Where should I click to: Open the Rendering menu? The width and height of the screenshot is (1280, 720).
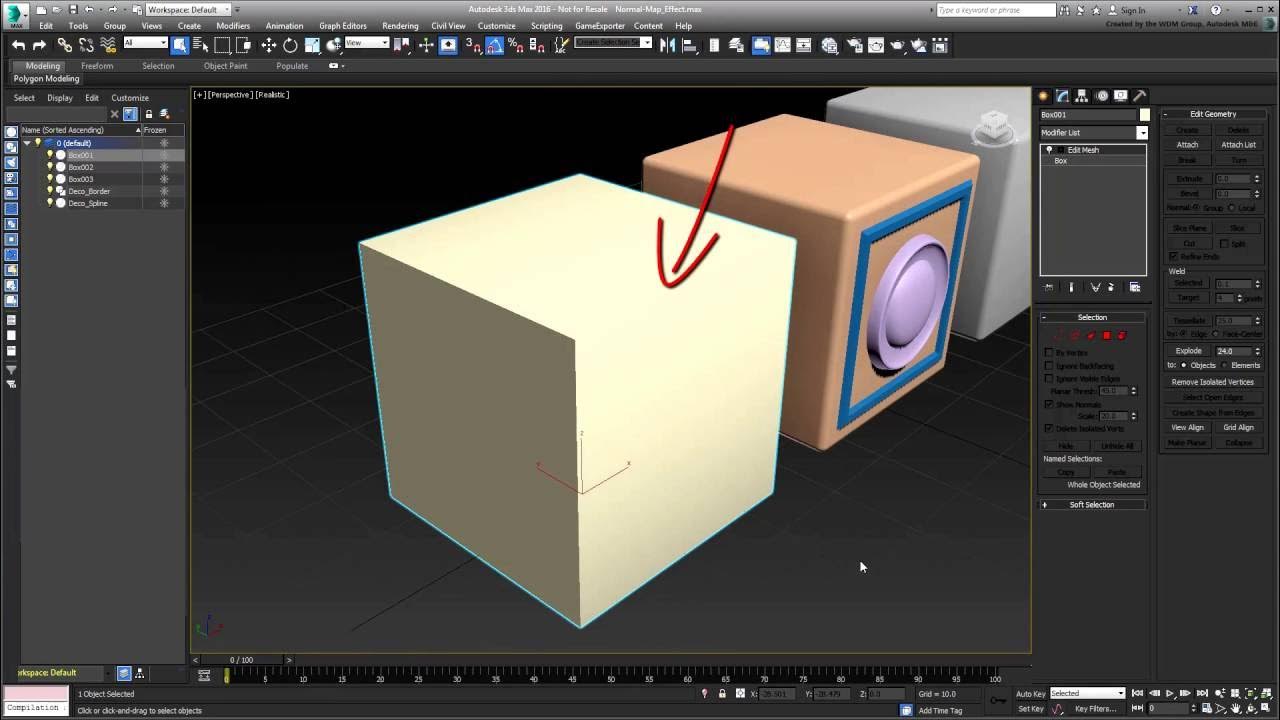[x=400, y=26]
